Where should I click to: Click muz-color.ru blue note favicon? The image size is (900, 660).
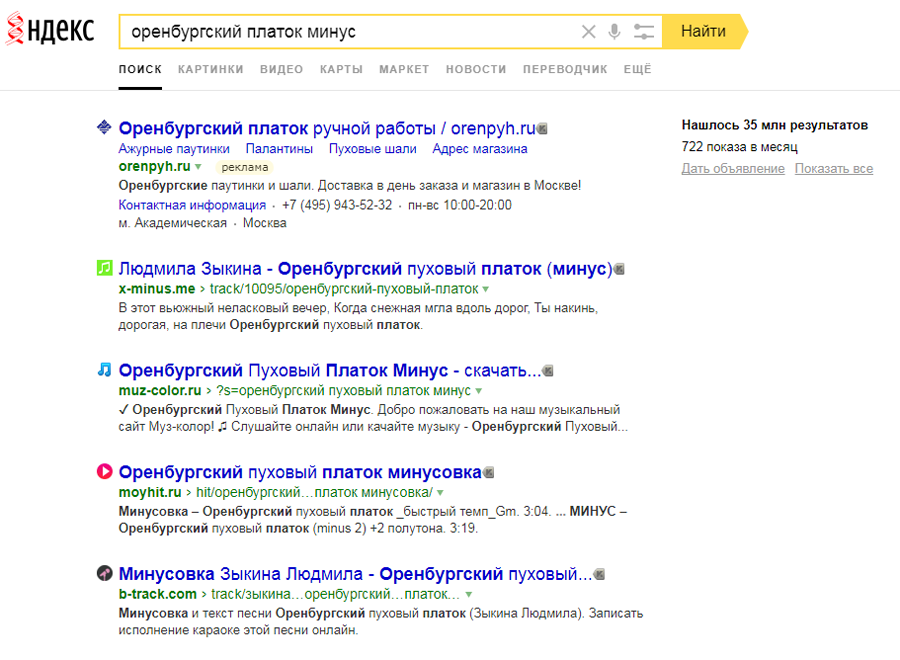click(104, 369)
